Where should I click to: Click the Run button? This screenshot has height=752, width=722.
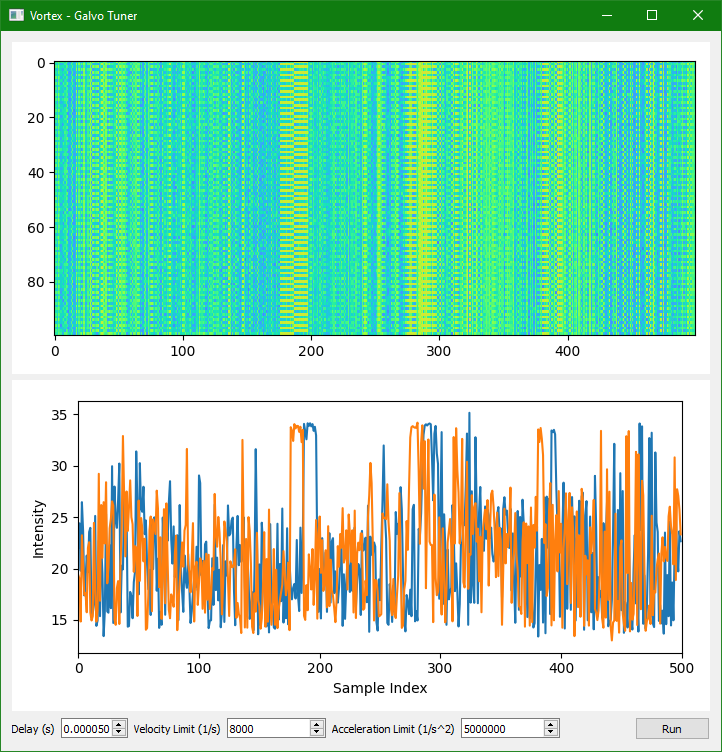tap(671, 729)
